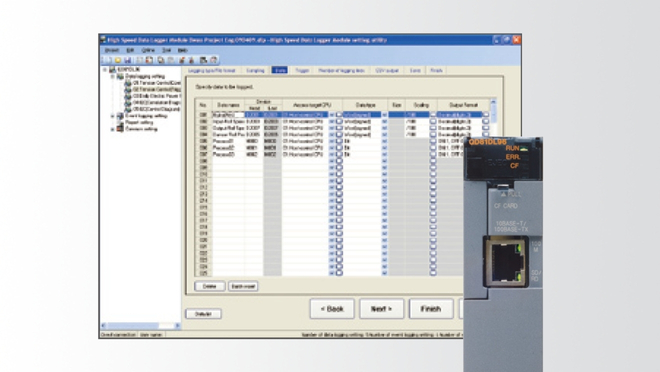This screenshot has height=372, width=660.
Task: Click the data name input field in row 001
Action: coord(228,114)
